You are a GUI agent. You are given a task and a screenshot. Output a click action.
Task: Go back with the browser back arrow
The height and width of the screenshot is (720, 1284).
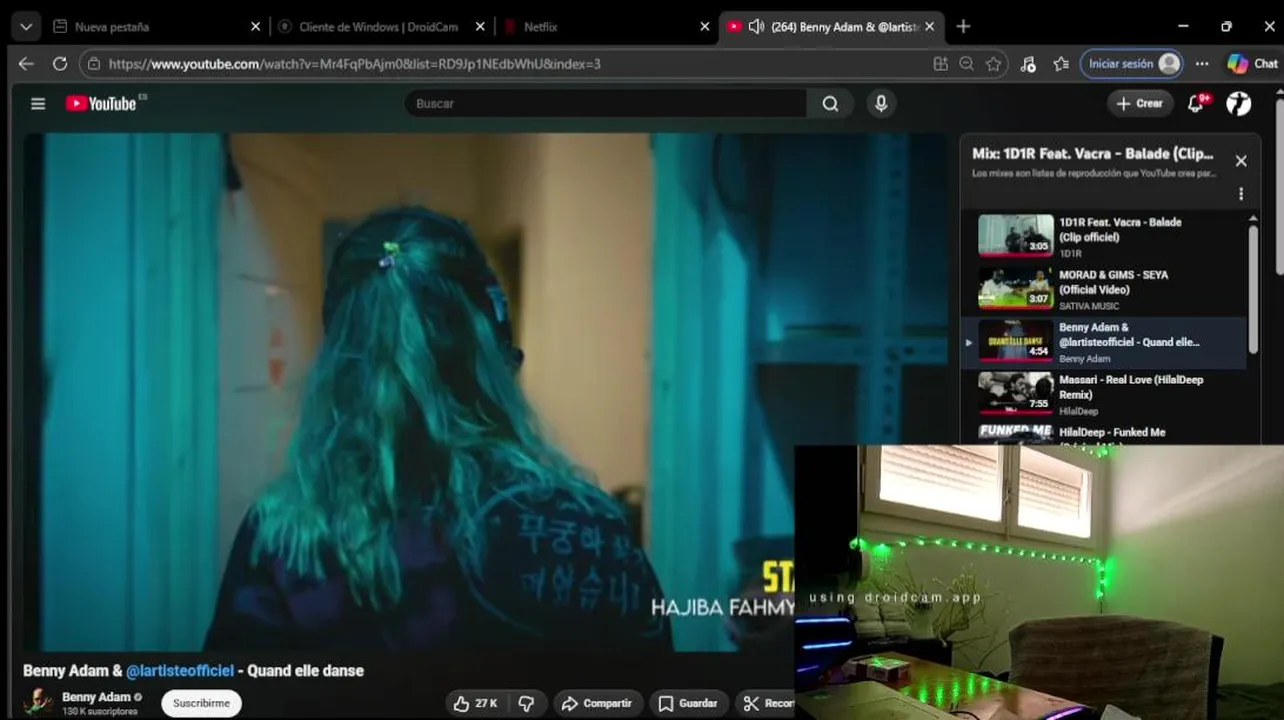(26, 63)
